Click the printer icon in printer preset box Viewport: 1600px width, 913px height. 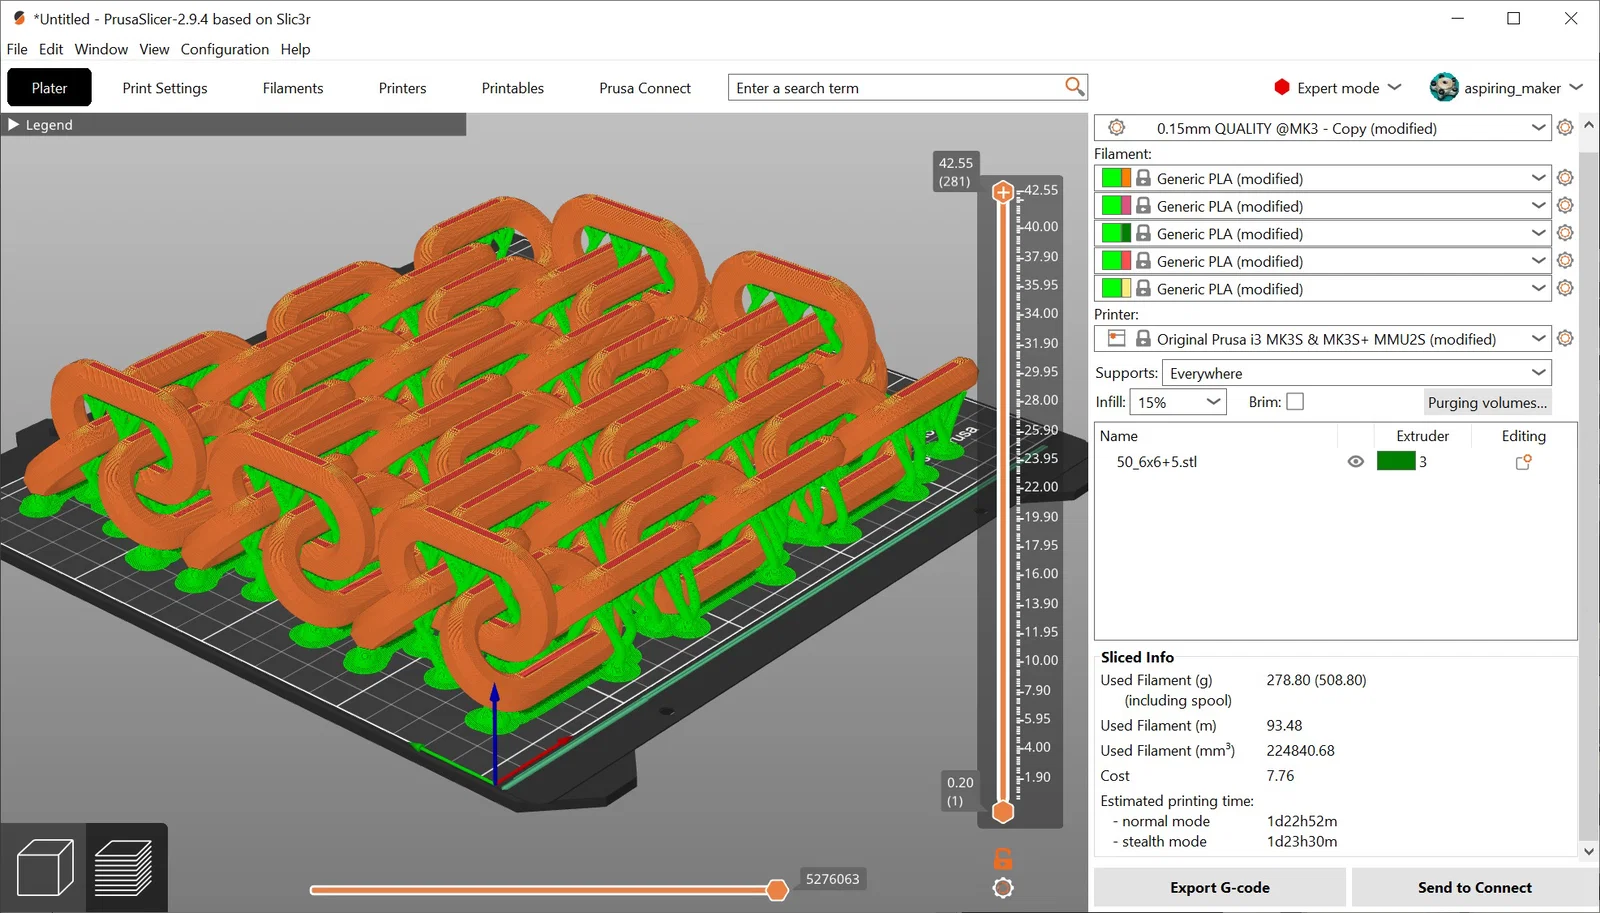[x=1117, y=339]
